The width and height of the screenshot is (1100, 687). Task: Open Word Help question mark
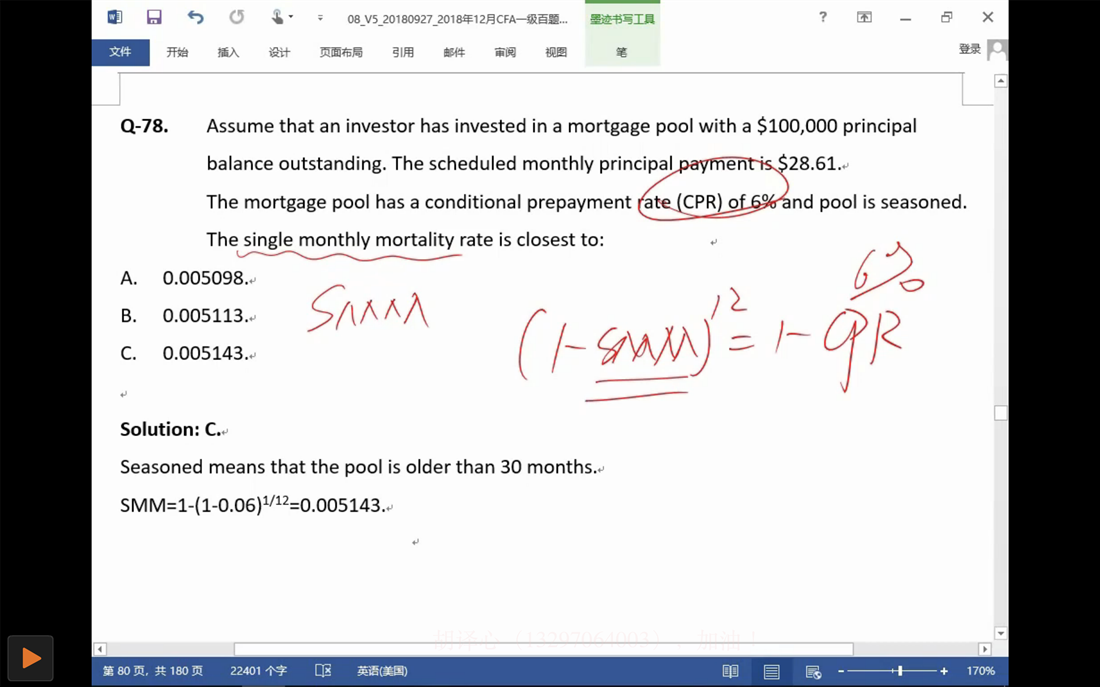click(823, 17)
